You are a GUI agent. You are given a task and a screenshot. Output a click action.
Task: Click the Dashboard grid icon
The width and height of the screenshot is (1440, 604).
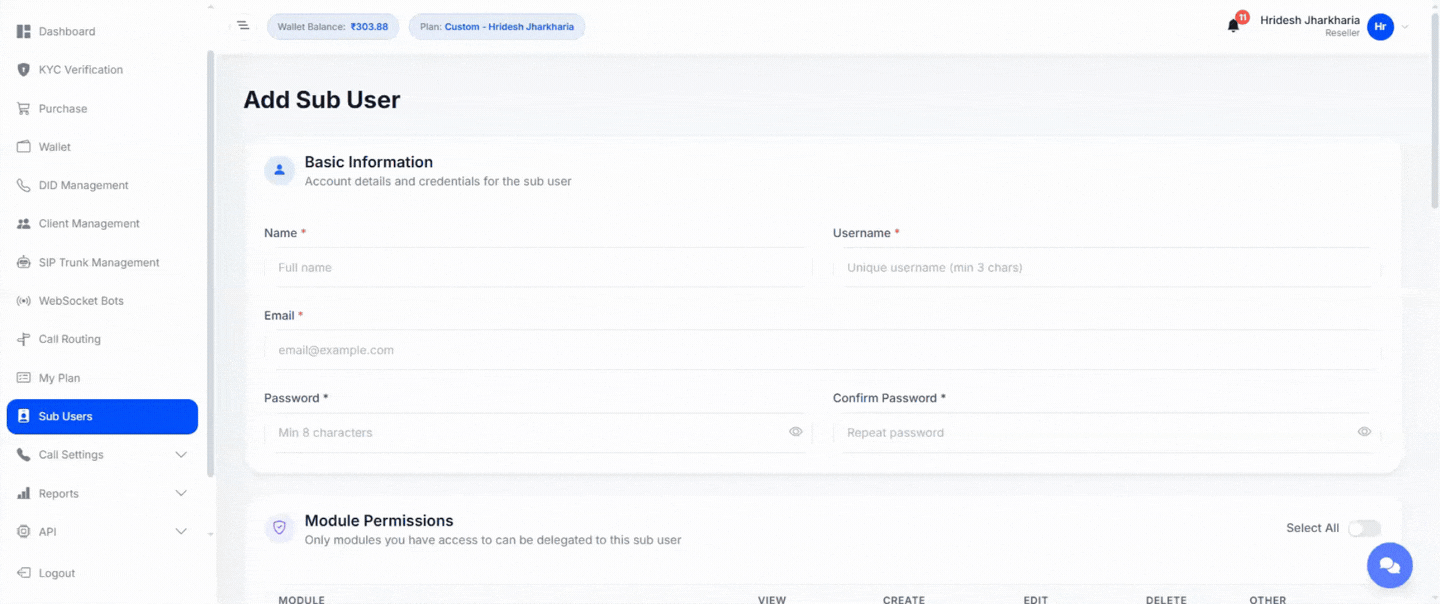point(24,32)
